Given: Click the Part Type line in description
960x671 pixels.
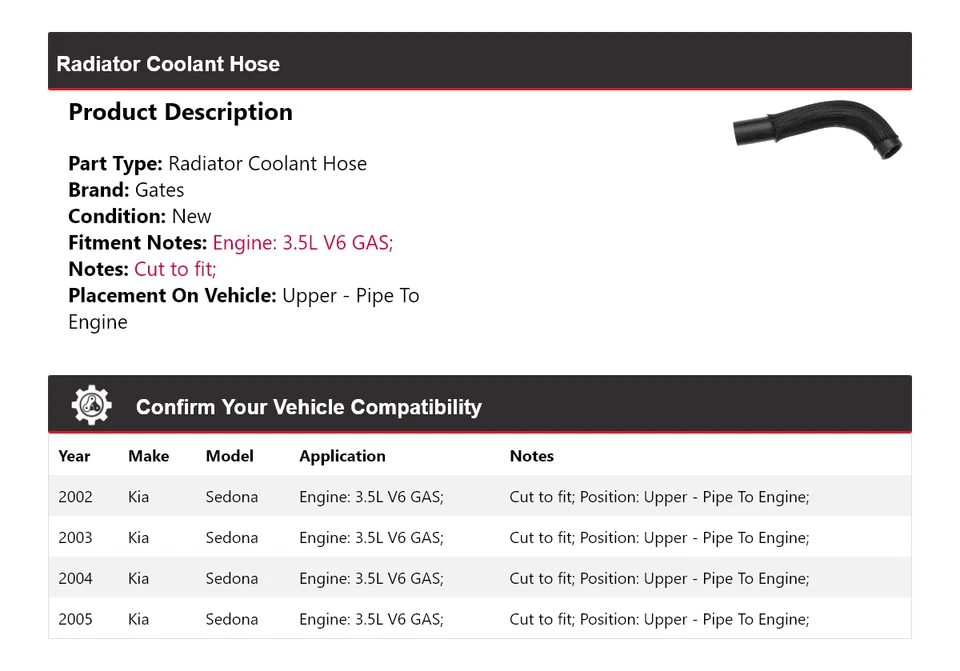Looking at the screenshot, I should point(217,164).
